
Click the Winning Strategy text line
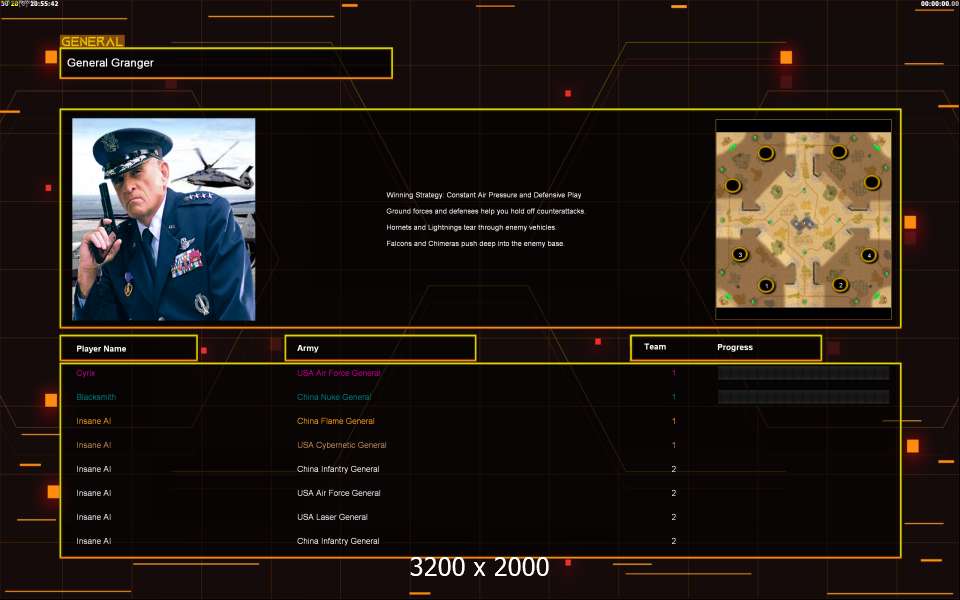484,195
